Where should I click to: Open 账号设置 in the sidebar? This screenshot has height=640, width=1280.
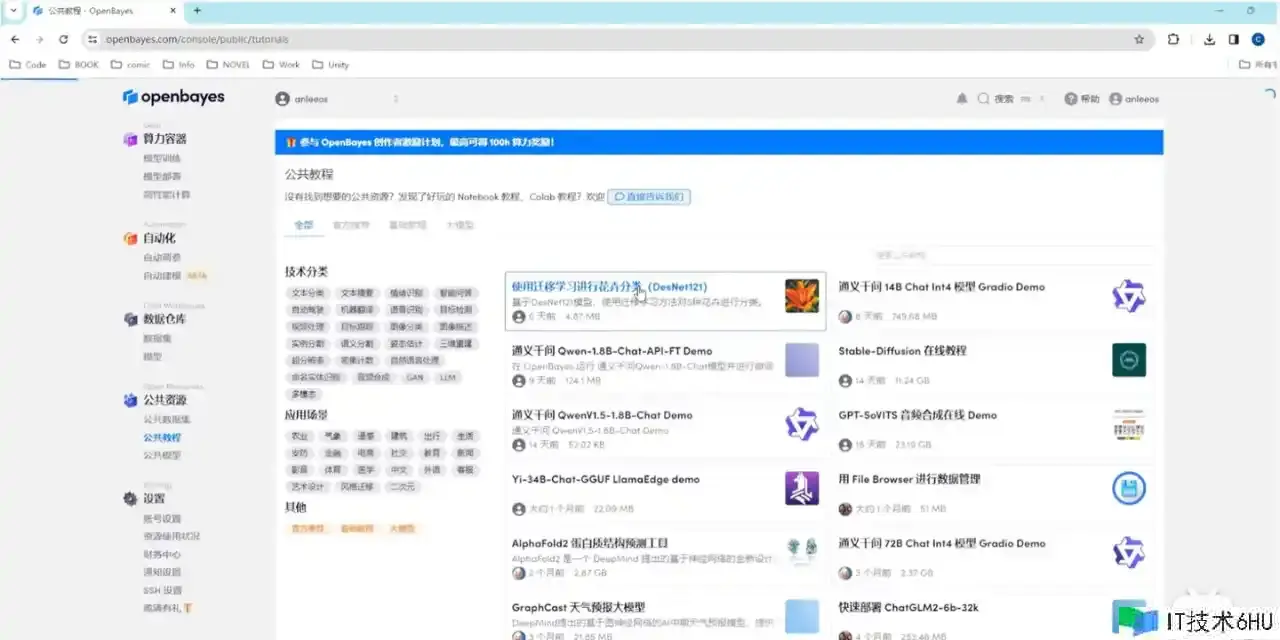coord(162,518)
